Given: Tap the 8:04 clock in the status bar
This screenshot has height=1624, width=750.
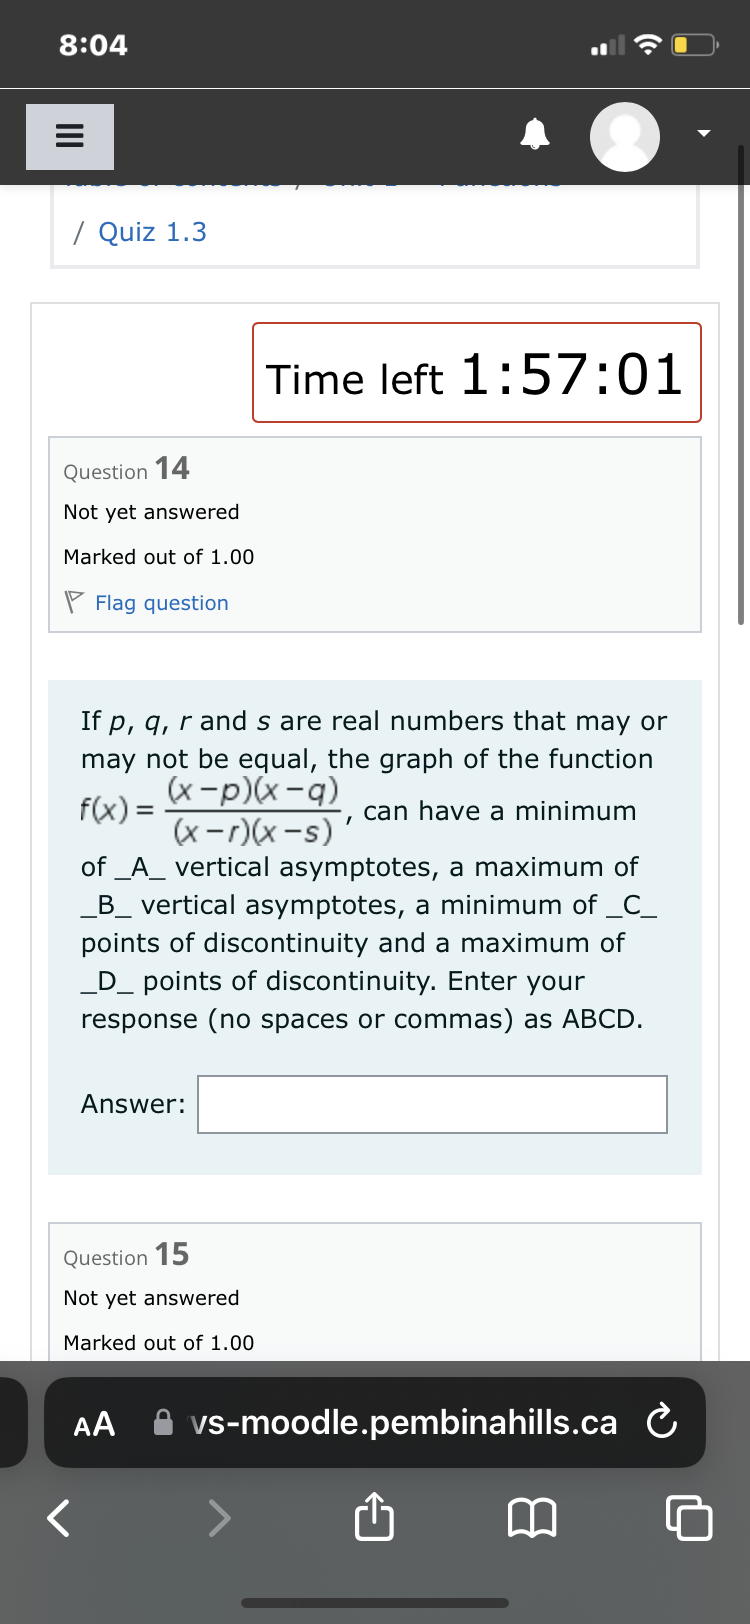Looking at the screenshot, I should 94,44.
